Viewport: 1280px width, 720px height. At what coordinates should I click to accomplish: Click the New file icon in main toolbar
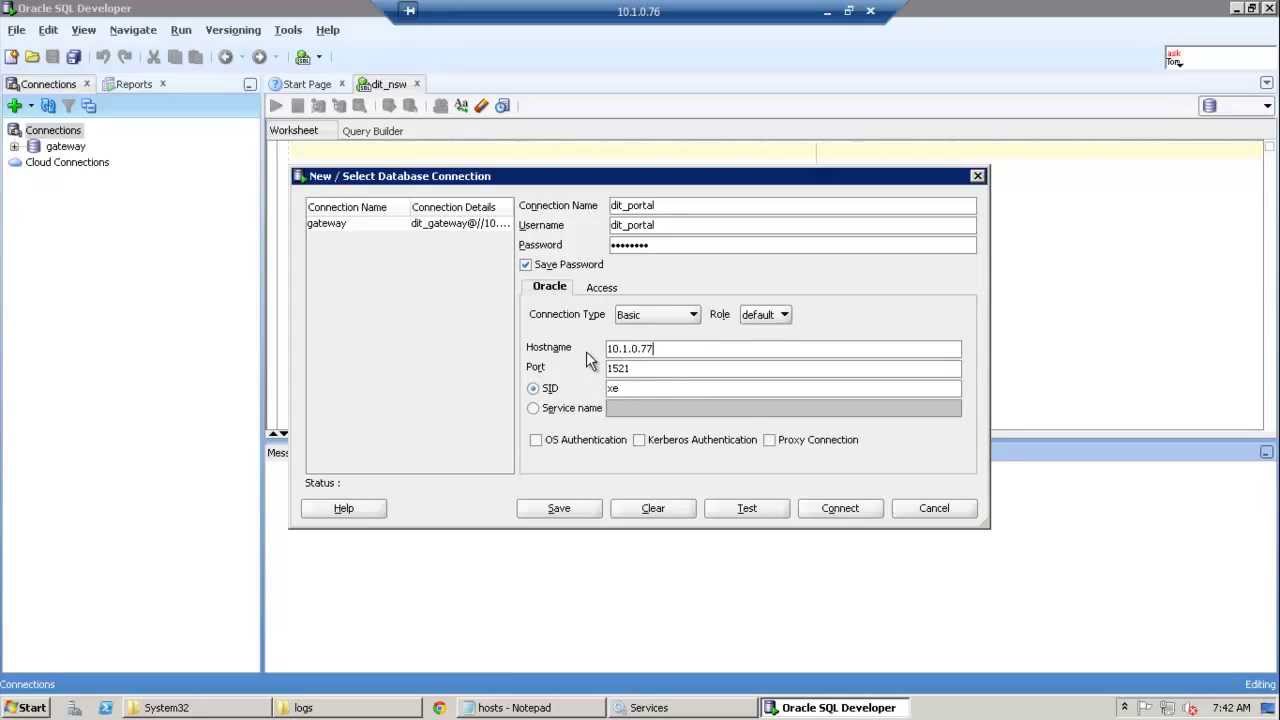11,57
